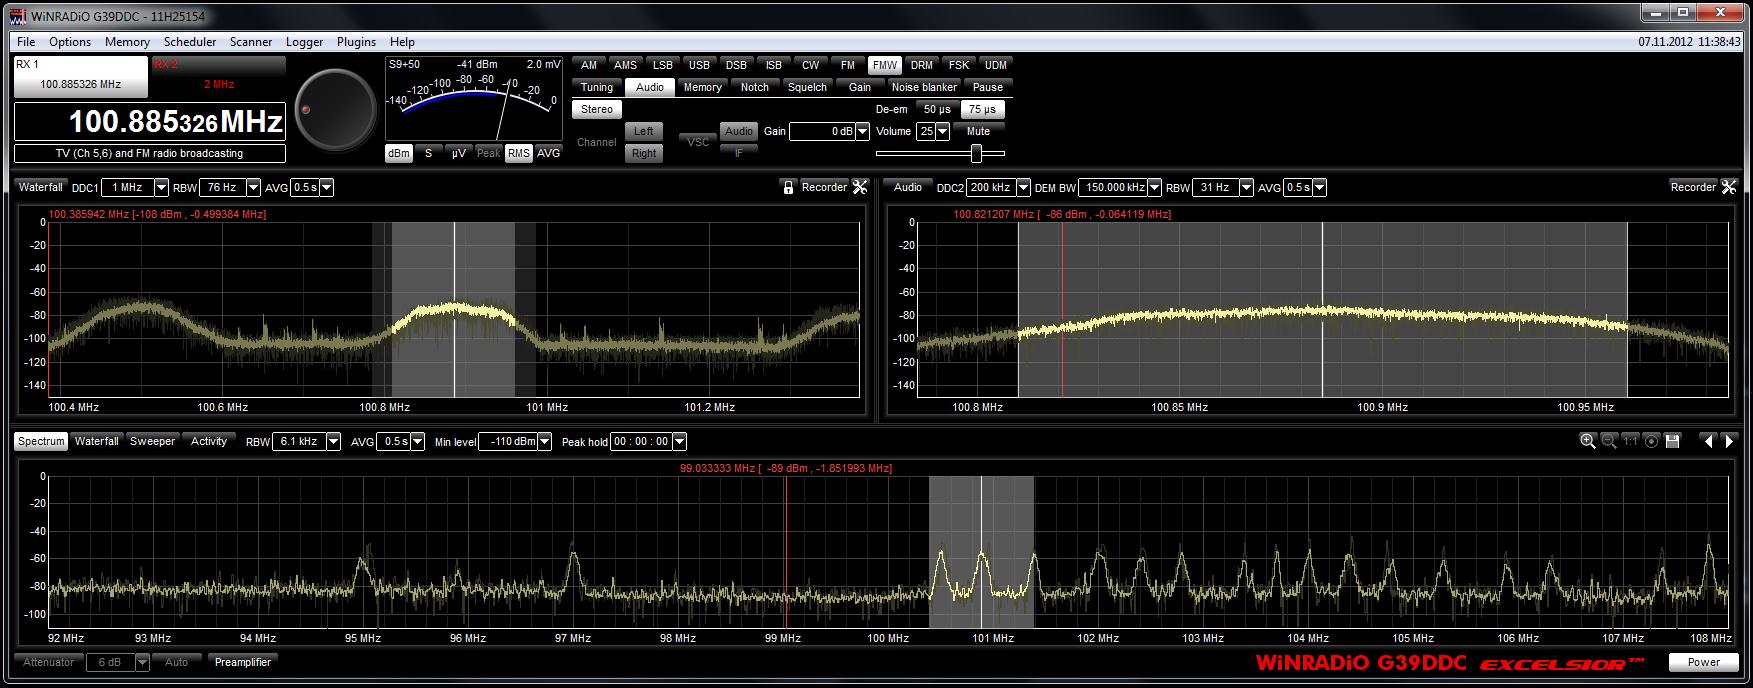Open the DDC1 bandwidth dropdown
Image resolution: width=1753 pixels, height=688 pixels.
(161, 188)
